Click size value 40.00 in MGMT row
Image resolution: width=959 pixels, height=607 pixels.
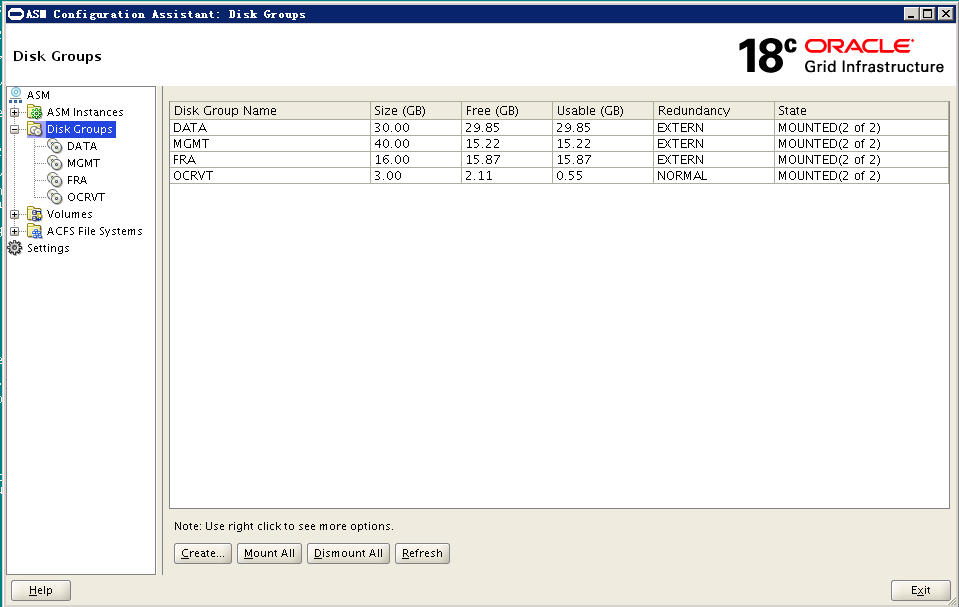click(416, 144)
